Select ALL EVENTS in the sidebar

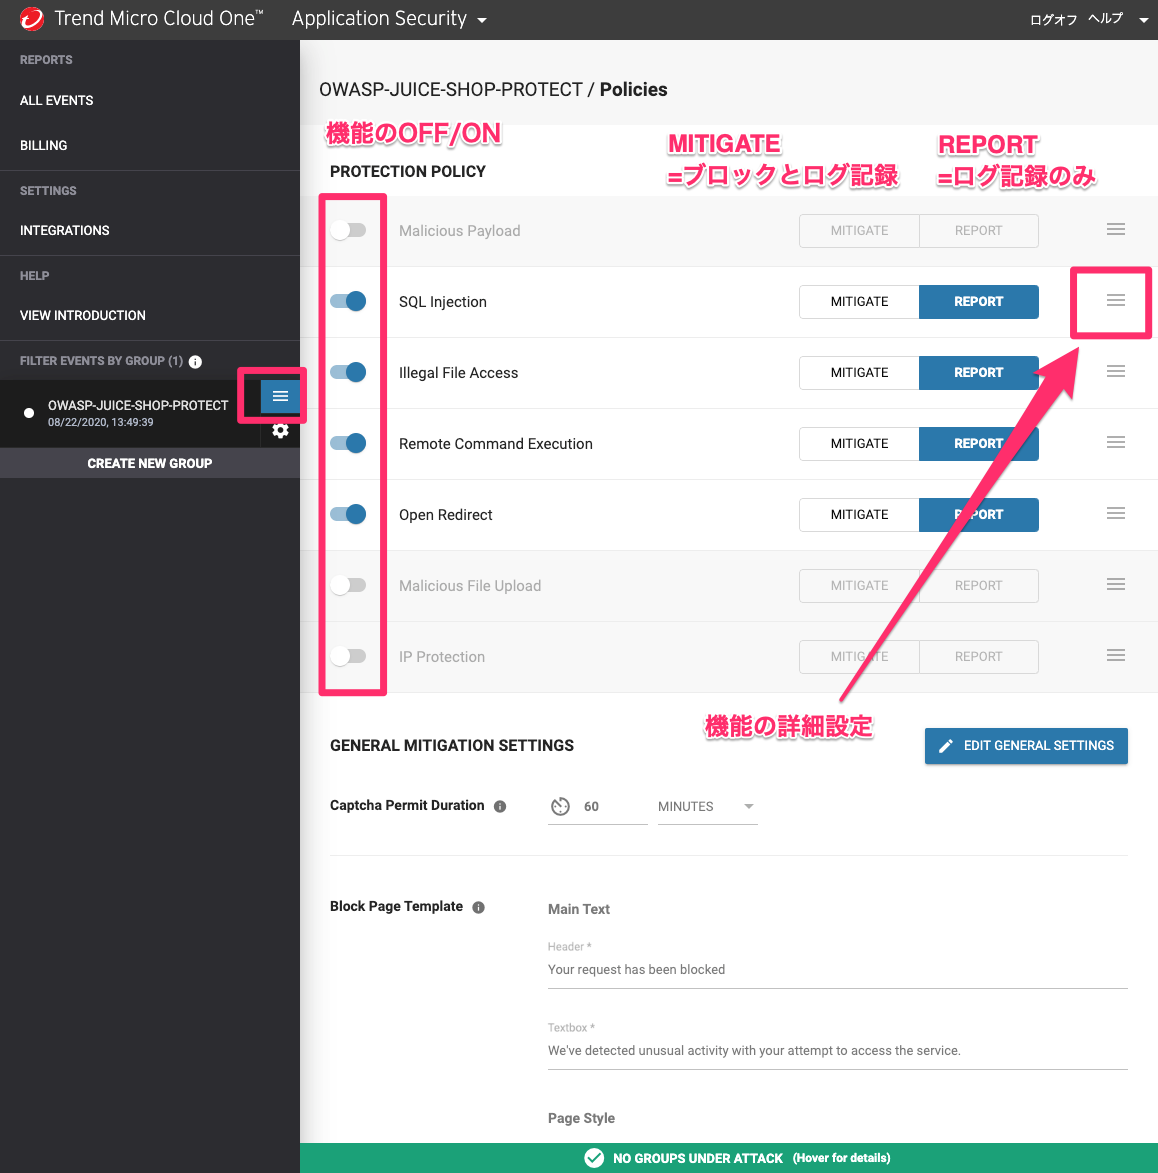coord(56,100)
